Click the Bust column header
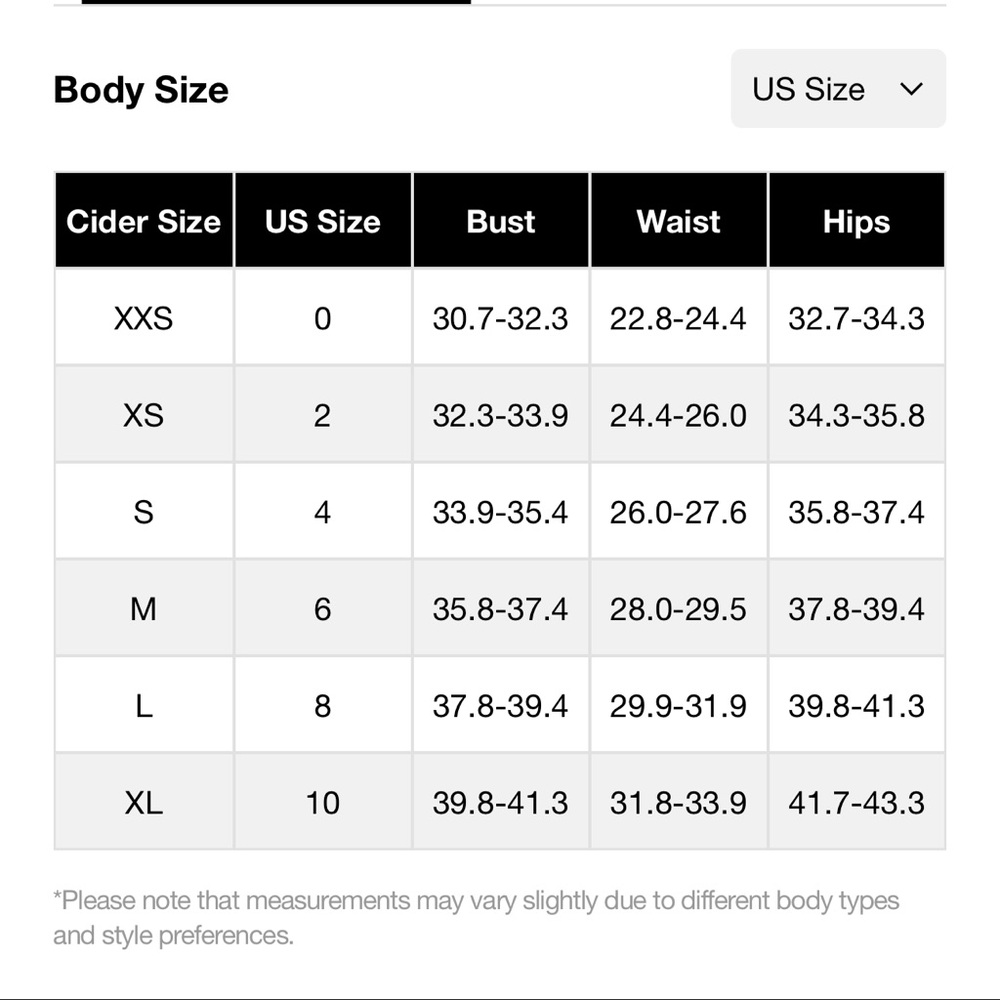This screenshot has height=1000, width=1000. click(x=500, y=221)
